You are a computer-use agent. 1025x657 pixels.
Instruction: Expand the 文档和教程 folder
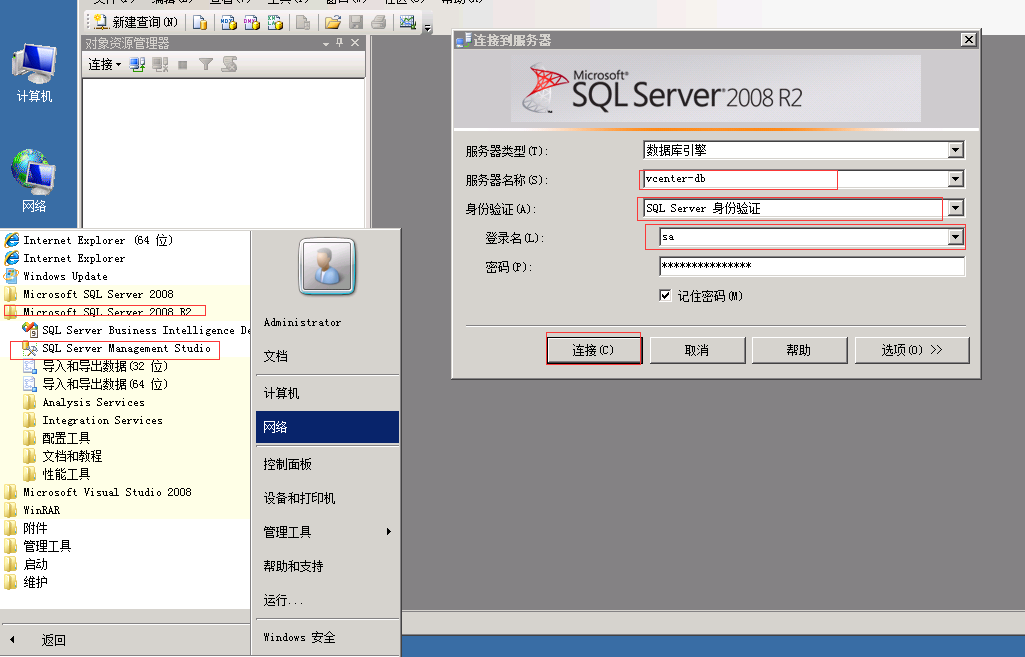point(63,456)
